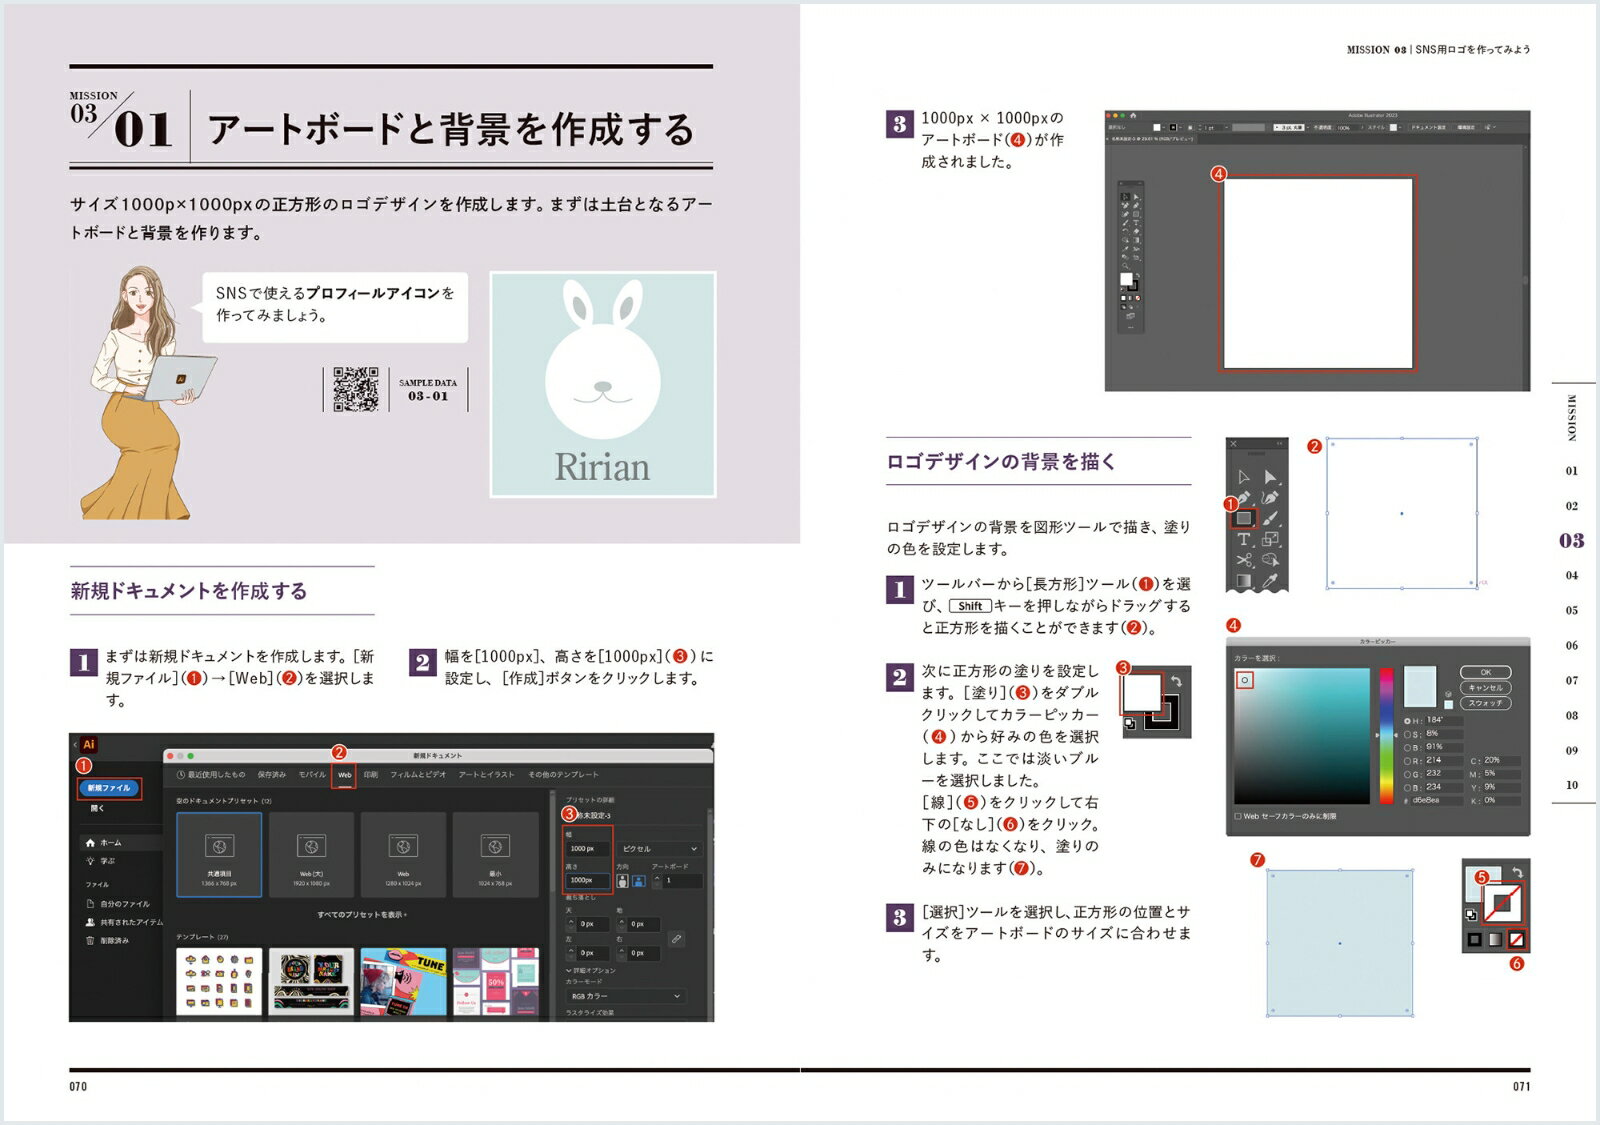This screenshot has height=1125, width=1600.
Task: Switch to the Web tab
Action: pos(344,775)
